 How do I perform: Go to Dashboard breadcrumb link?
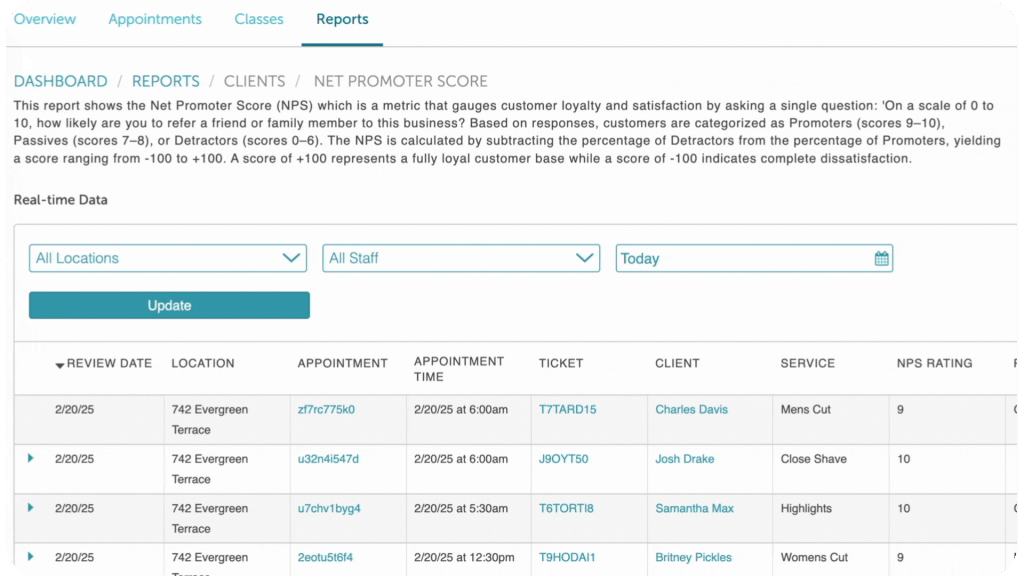tap(61, 81)
